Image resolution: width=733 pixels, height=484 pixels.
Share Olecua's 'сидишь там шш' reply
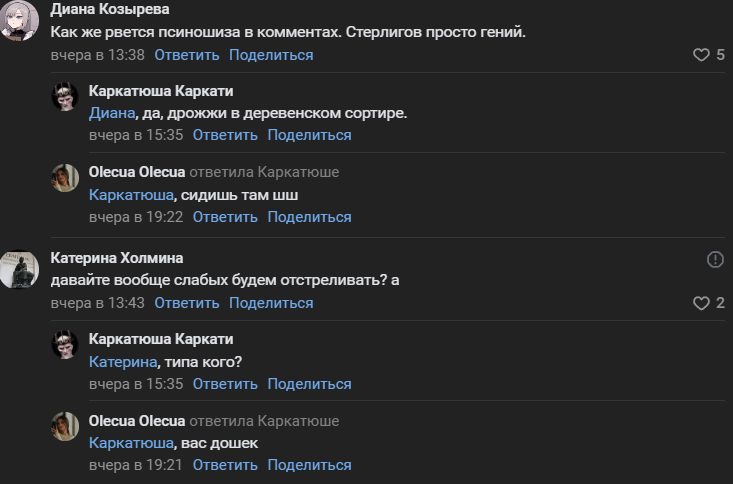point(309,217)
